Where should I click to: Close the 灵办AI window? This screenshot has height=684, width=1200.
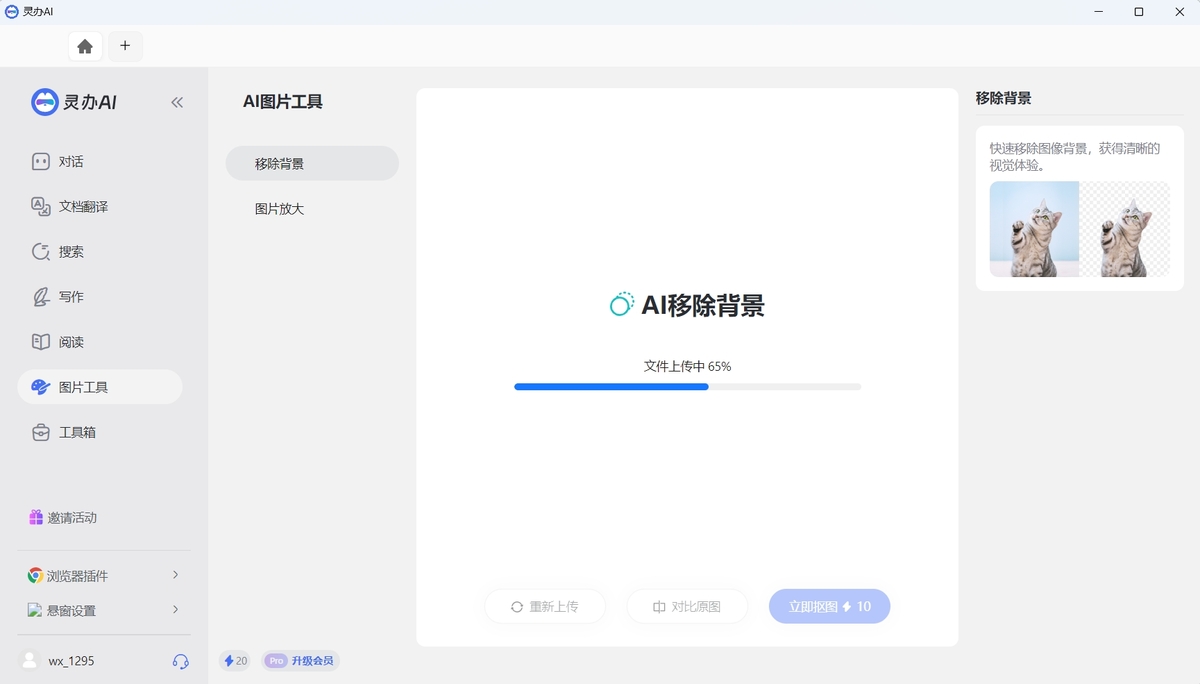1180,12
